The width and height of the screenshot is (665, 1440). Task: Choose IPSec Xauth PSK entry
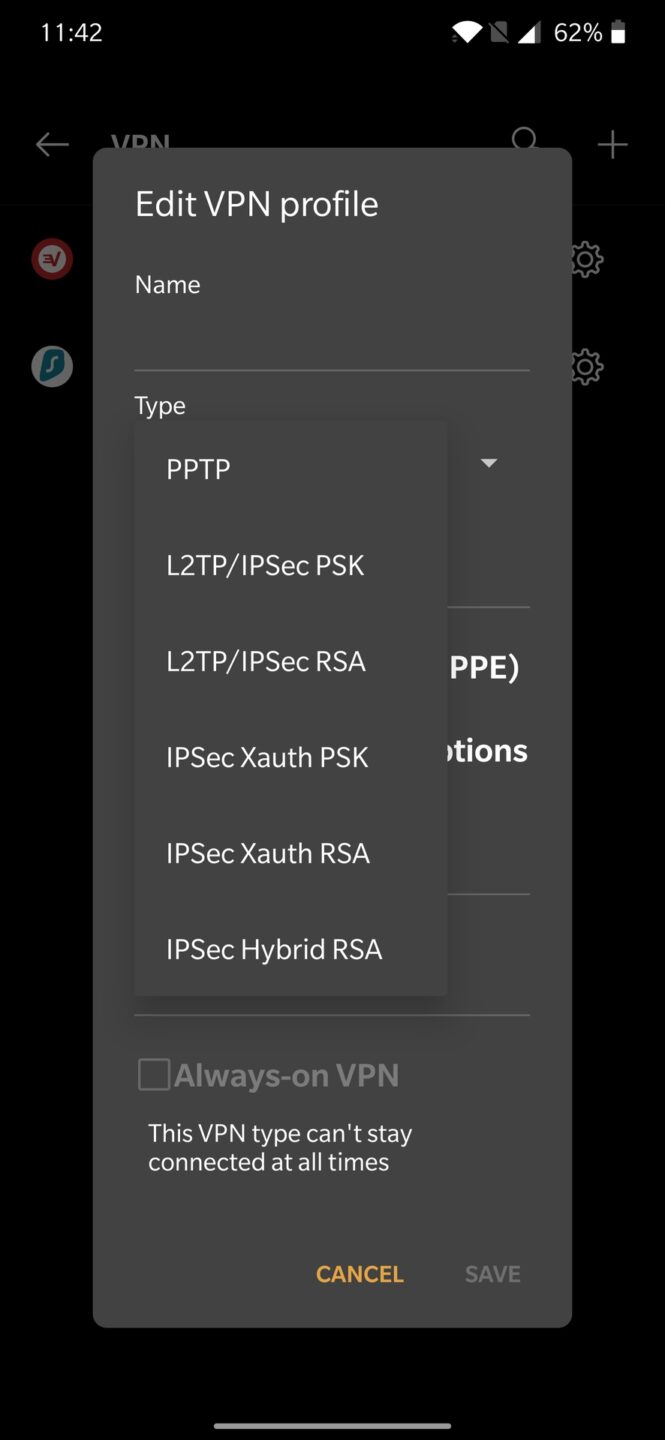pyautogui.click(x=266, y=756)
